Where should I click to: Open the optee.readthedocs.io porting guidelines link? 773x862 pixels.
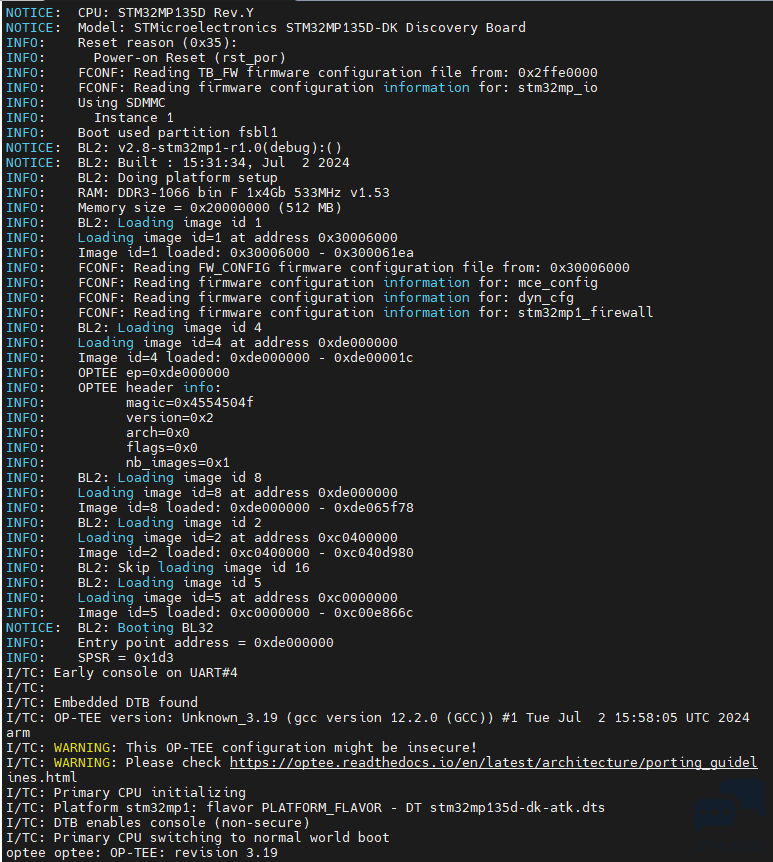pyautogui.click(x=493, y=763)
